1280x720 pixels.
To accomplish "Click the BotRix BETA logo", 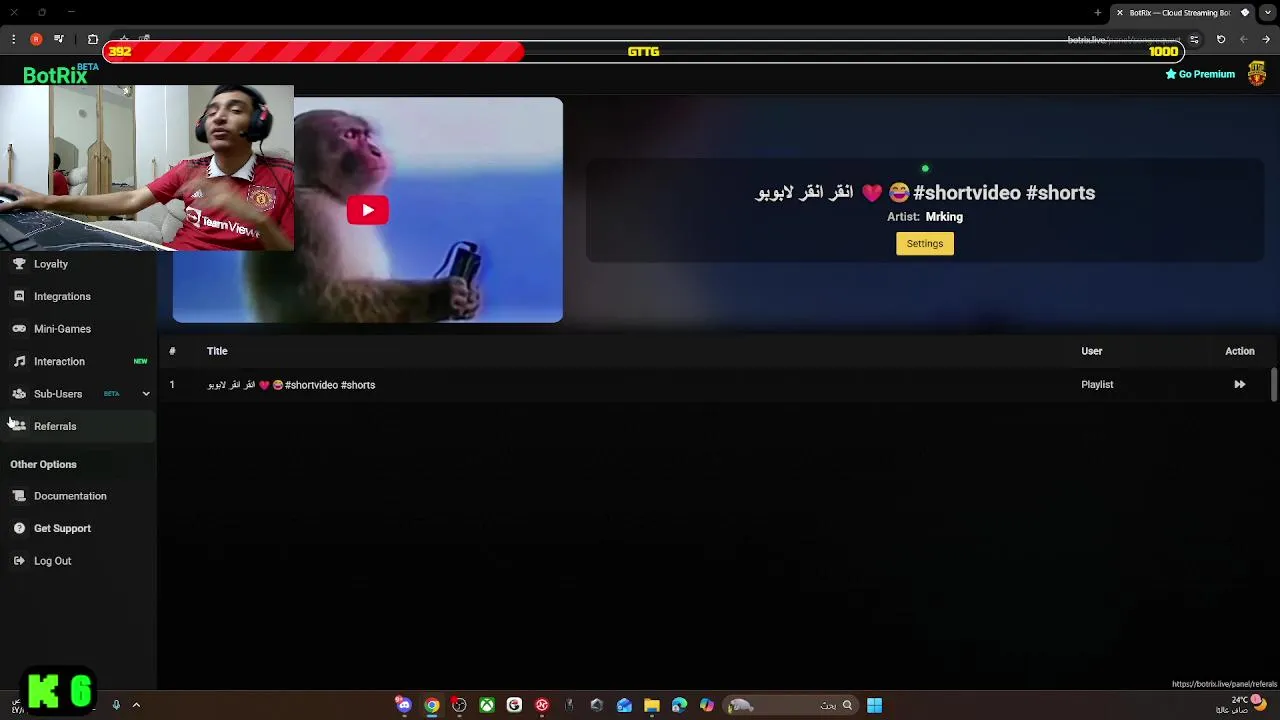I will pos(60,74).
